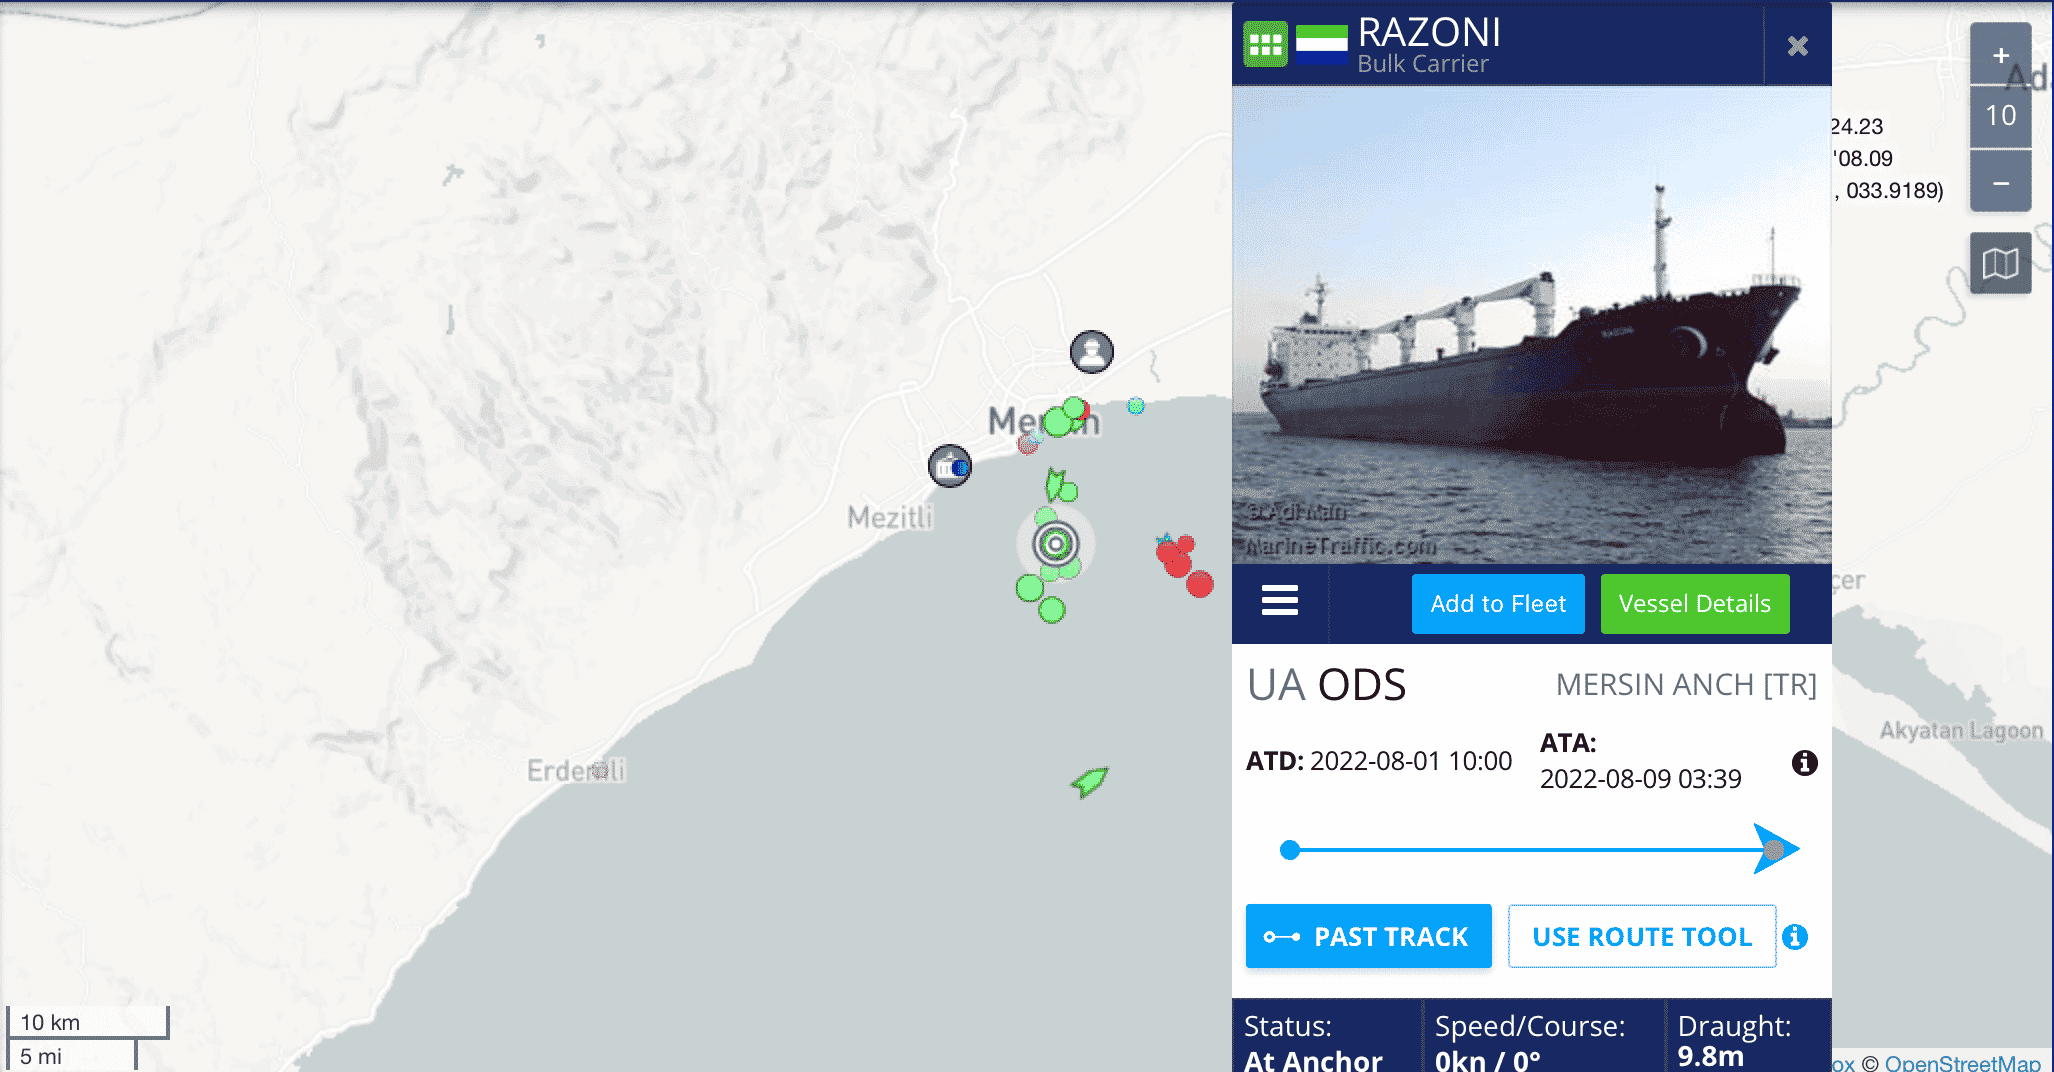The height and width of the screenshot is (1072, 2054).
Task: Open the OpenStreetMap attribution link
Action: click(1962, 1063)
